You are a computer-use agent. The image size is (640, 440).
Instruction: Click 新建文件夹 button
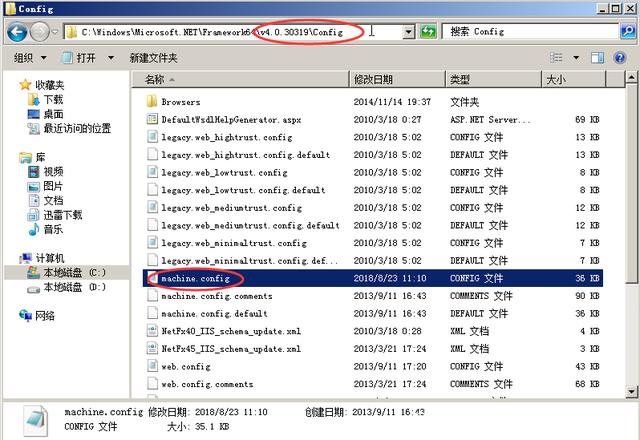point(153,58)
